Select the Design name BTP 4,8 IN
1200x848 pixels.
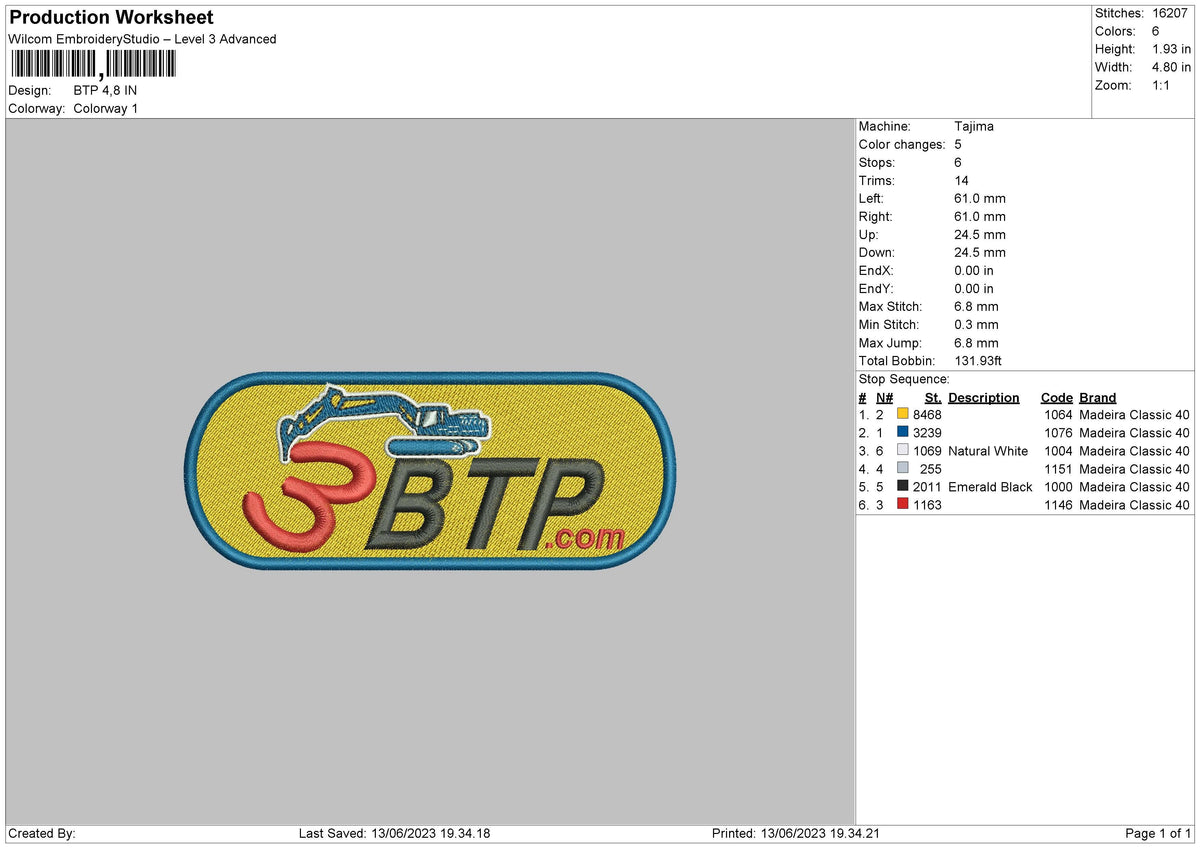pyautogui.click(x=104, y=90)
